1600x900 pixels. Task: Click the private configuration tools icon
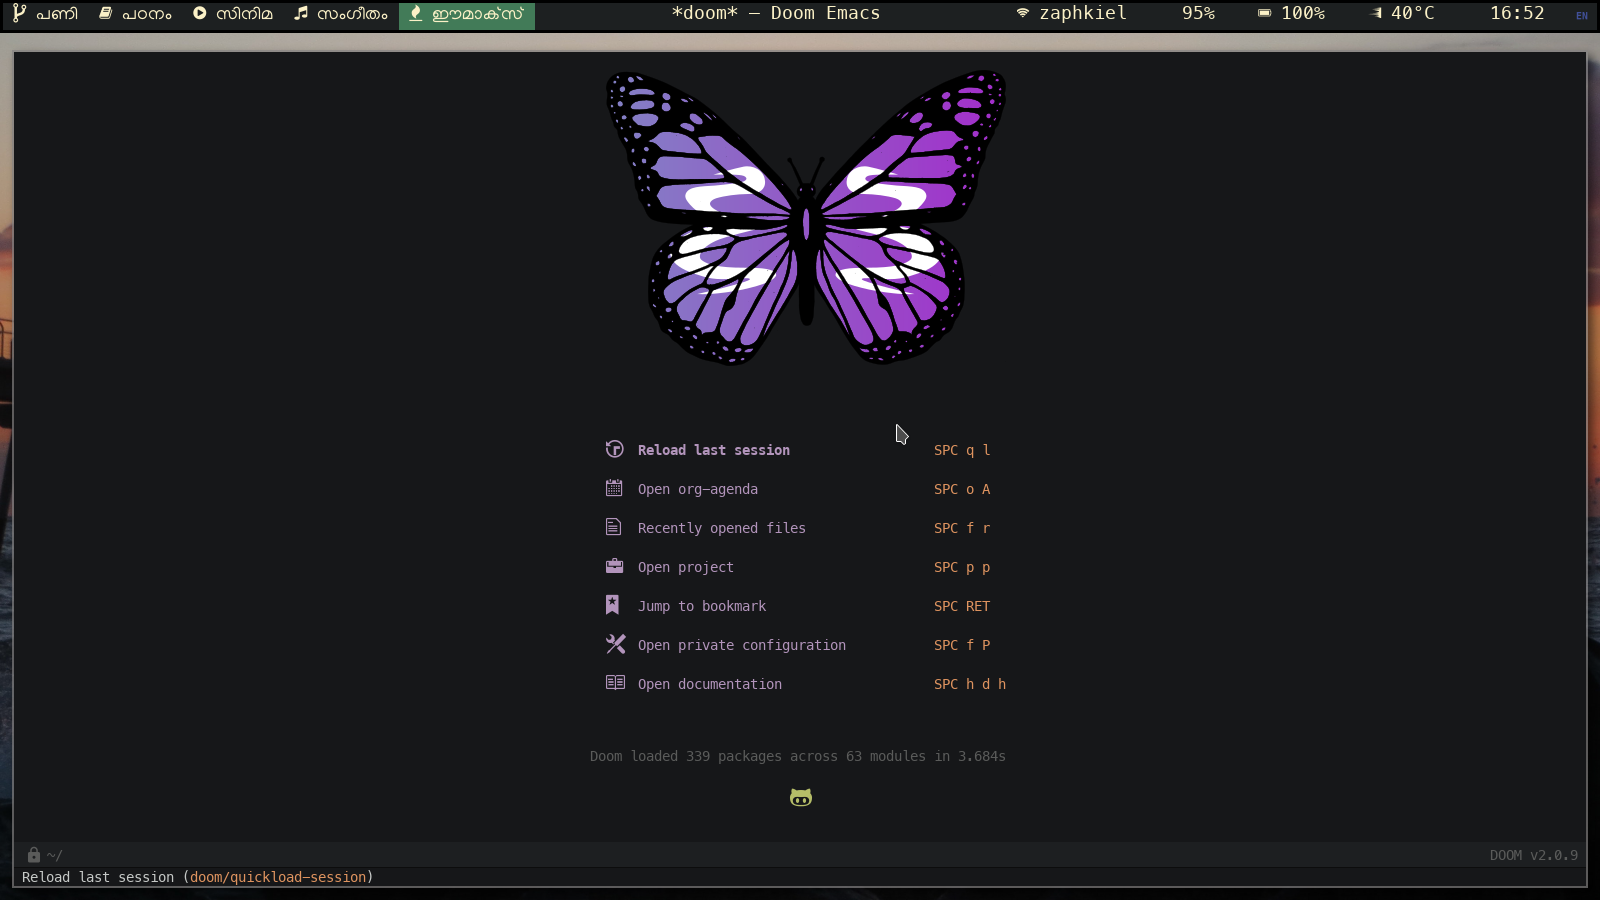pos(615,644)
